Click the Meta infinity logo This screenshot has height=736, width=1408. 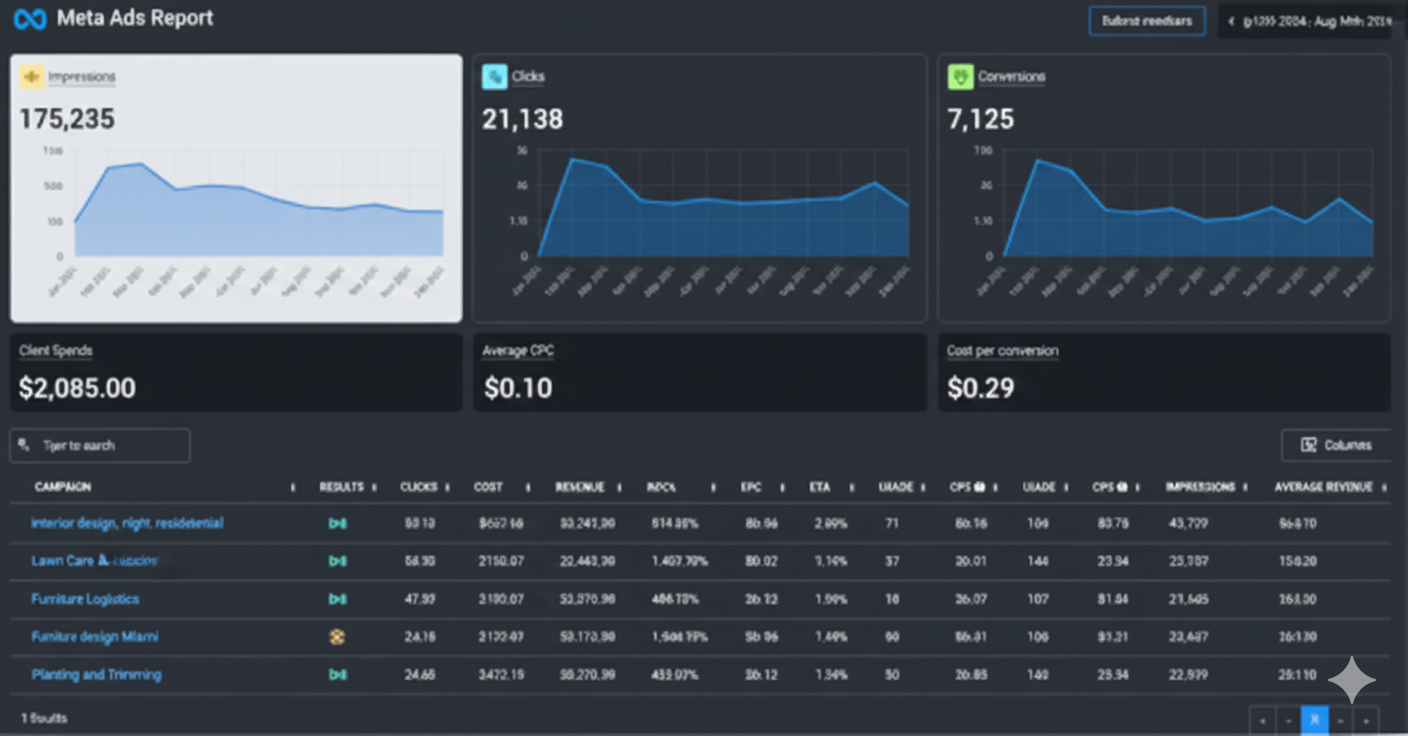[30, 19]
